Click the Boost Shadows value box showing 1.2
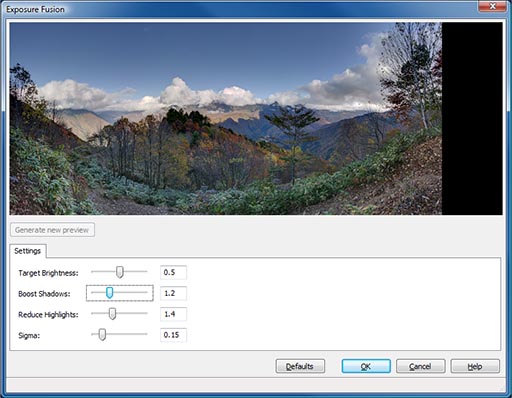The image size is (512, 398). [x=173, y=293]
